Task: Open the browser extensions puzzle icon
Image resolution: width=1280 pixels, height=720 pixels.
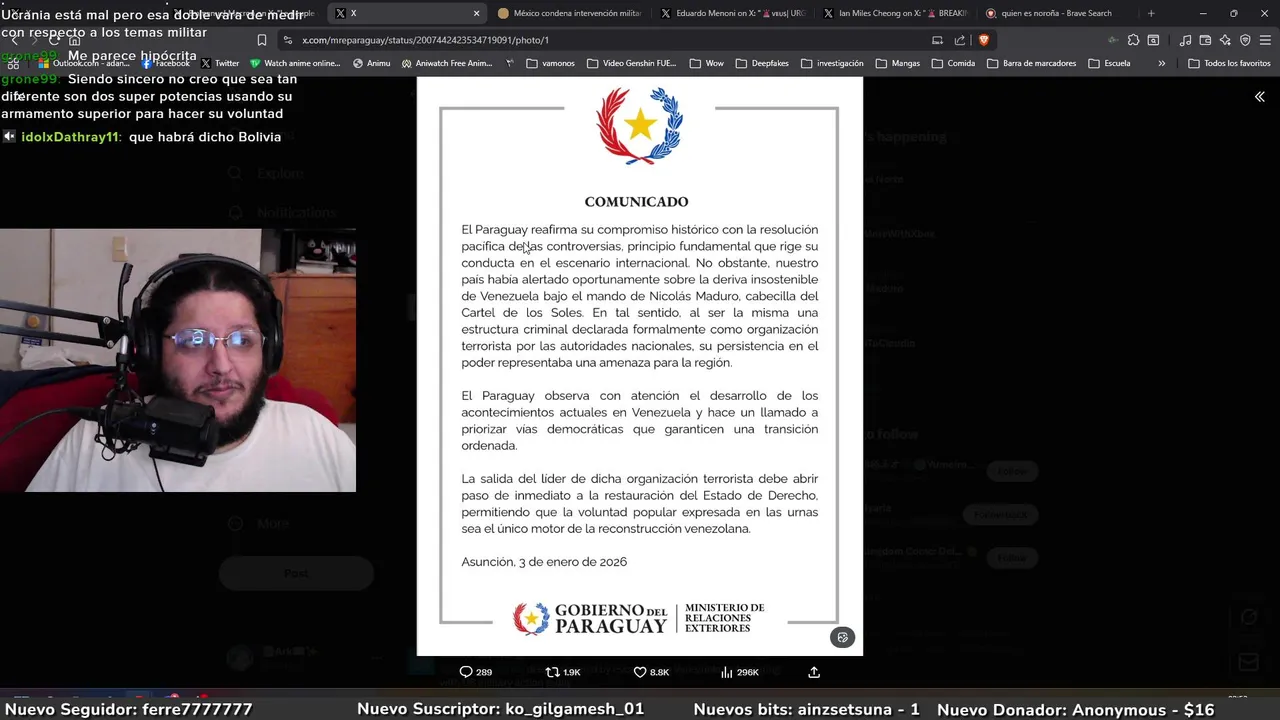Action: click(1133, 40)
